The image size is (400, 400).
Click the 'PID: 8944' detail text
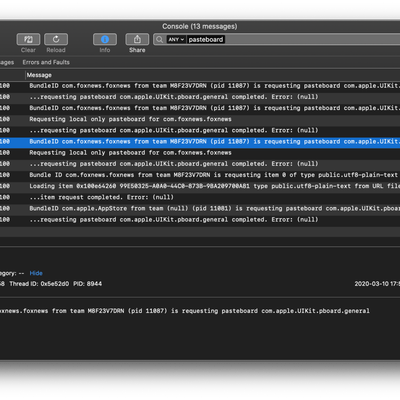(x=88, y=284)
